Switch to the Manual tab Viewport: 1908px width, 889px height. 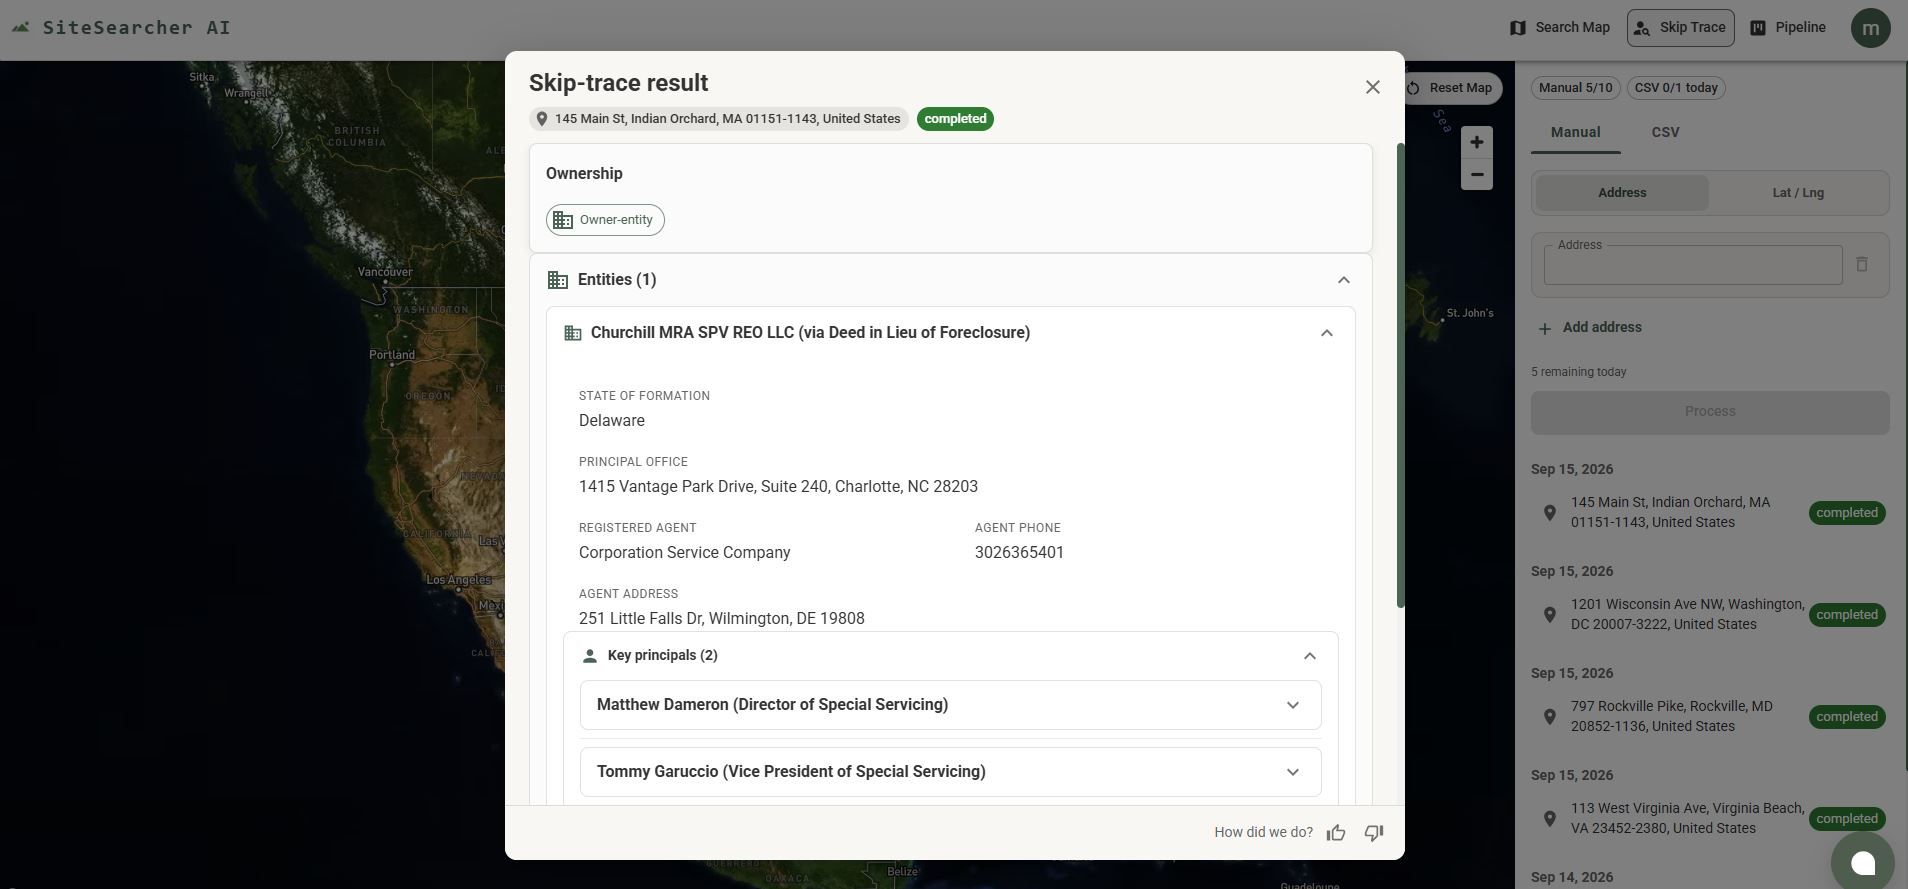point(1575,132)
